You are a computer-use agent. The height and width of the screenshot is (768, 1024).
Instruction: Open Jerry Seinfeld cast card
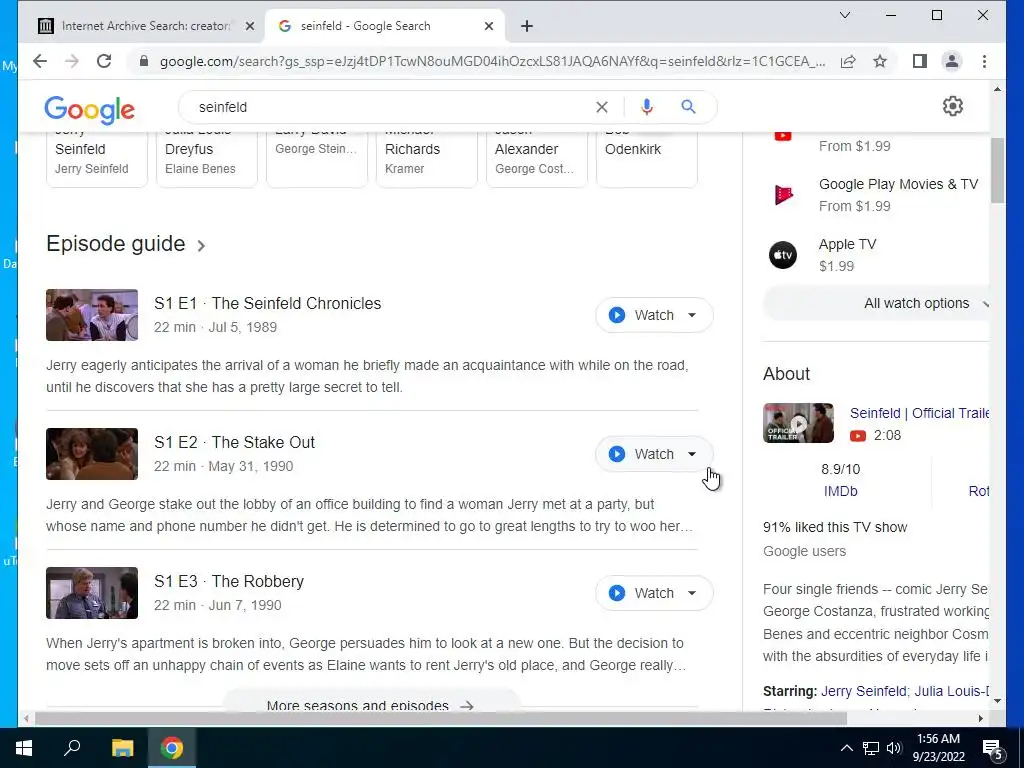[97, 159]
